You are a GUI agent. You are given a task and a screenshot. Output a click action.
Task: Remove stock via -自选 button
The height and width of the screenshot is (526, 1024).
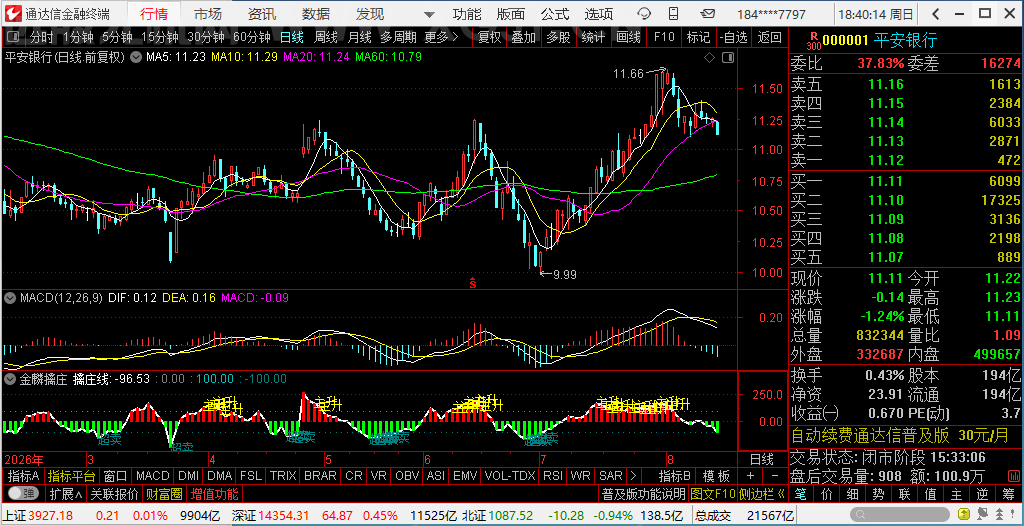[733, 37]
